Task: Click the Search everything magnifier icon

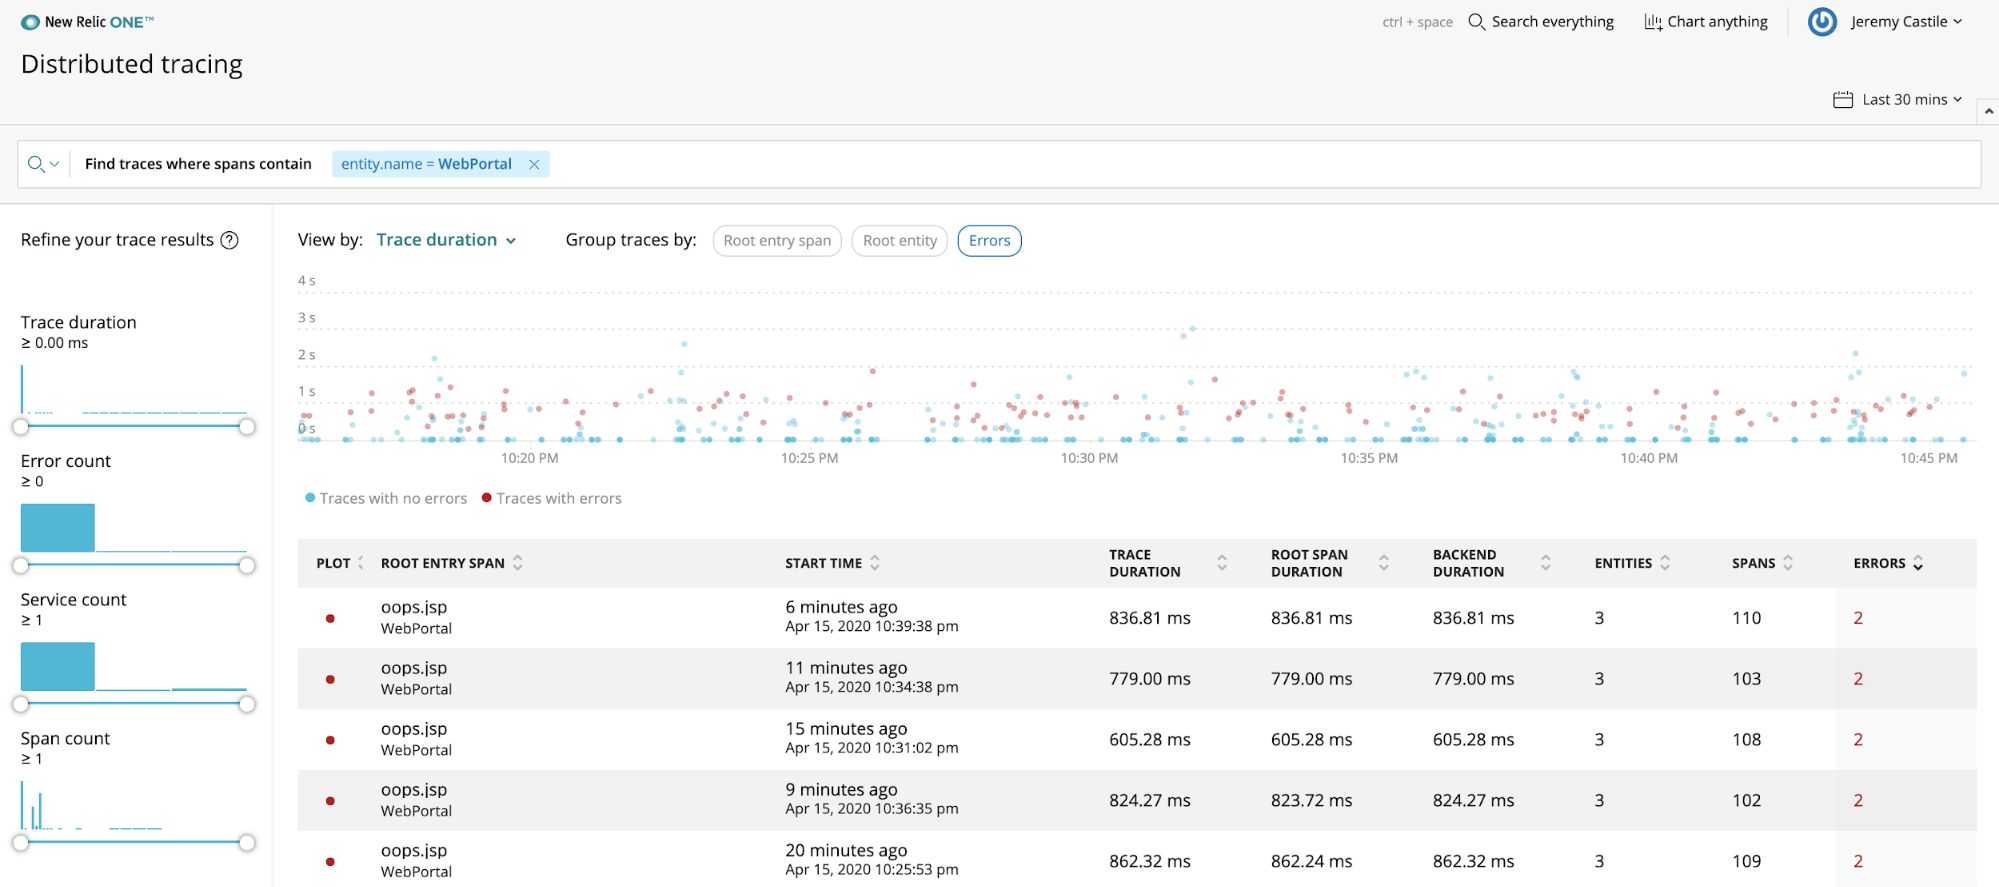Action: coord(1476,22)
